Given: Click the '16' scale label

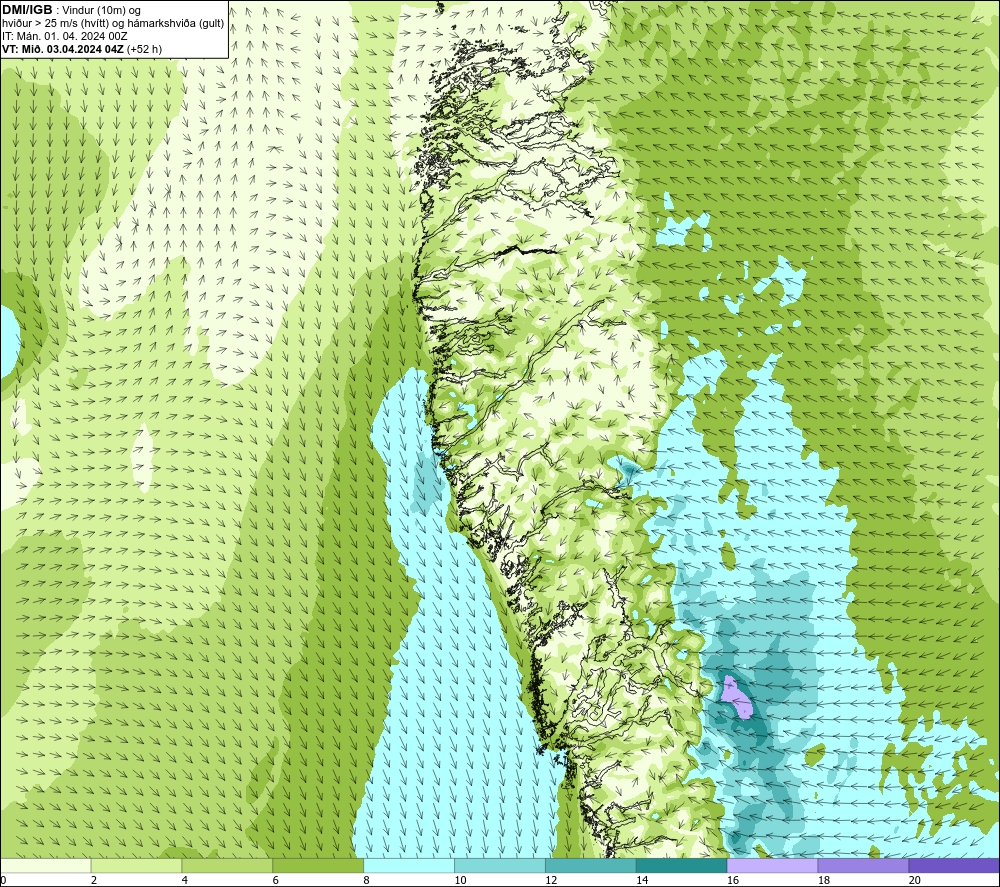Looking at the screenshot, I should point(733,881).
